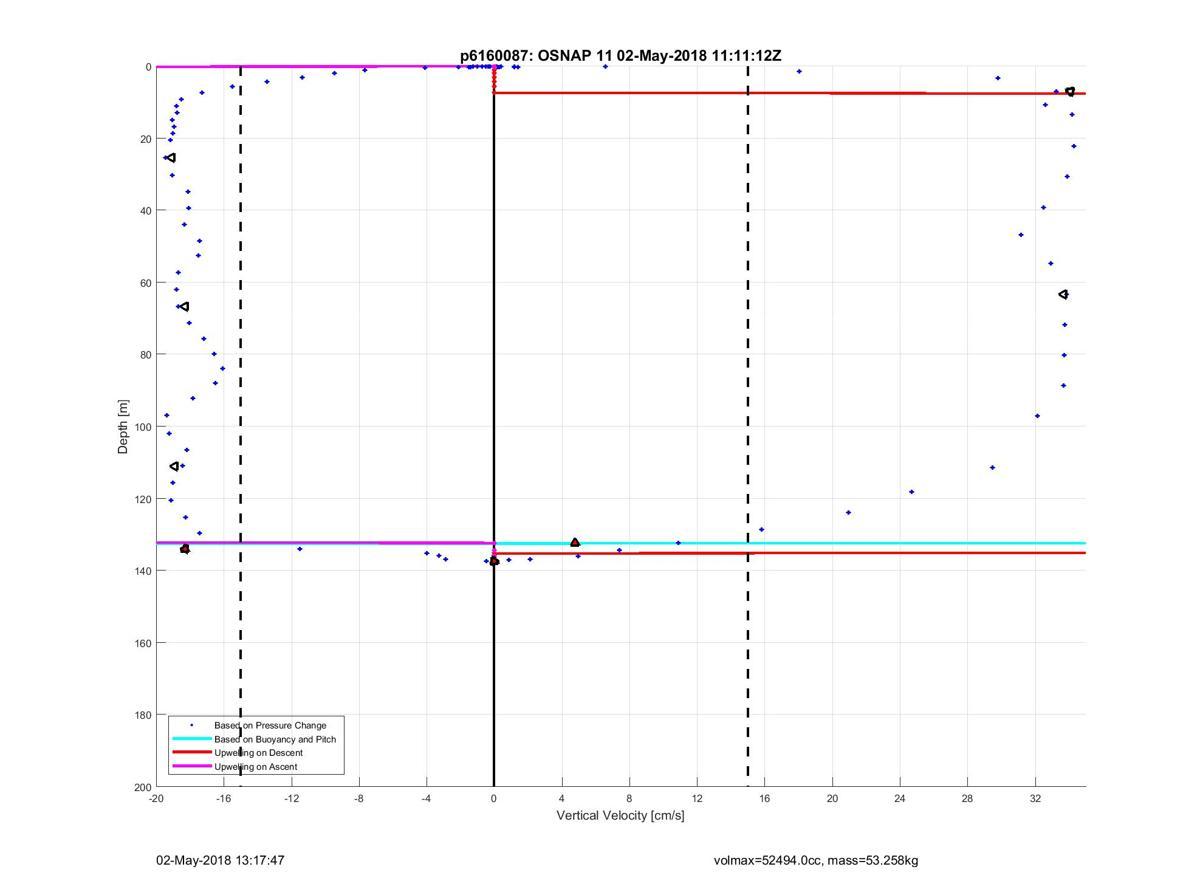Screen dimensions: 1200x885
Task: Click legend entry 'Based on Buoyancy and Pitch'
Action: 275,739
